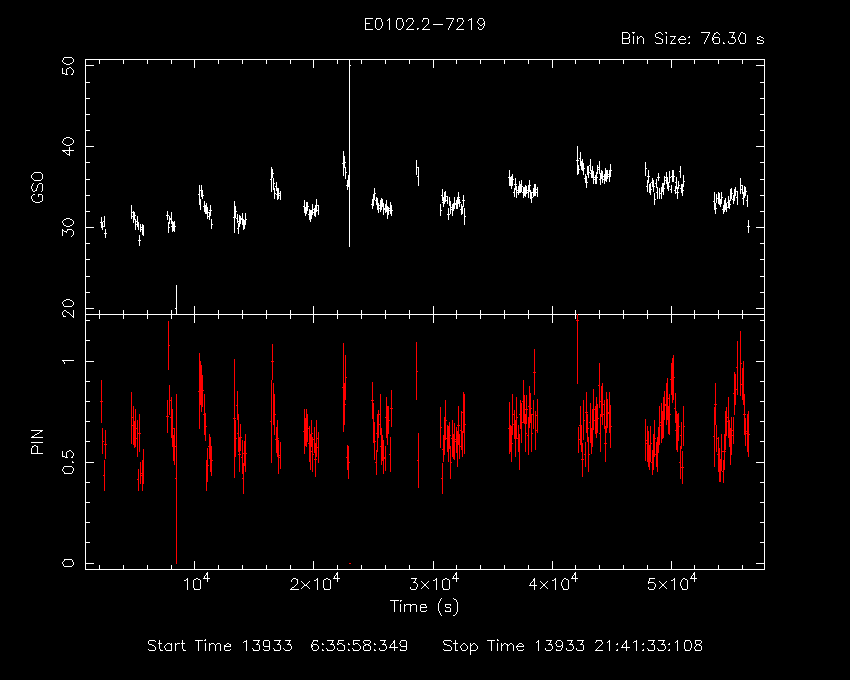Click the GSO axis label
This screenshot has height=680, width=850.
[x=37, y=188]
